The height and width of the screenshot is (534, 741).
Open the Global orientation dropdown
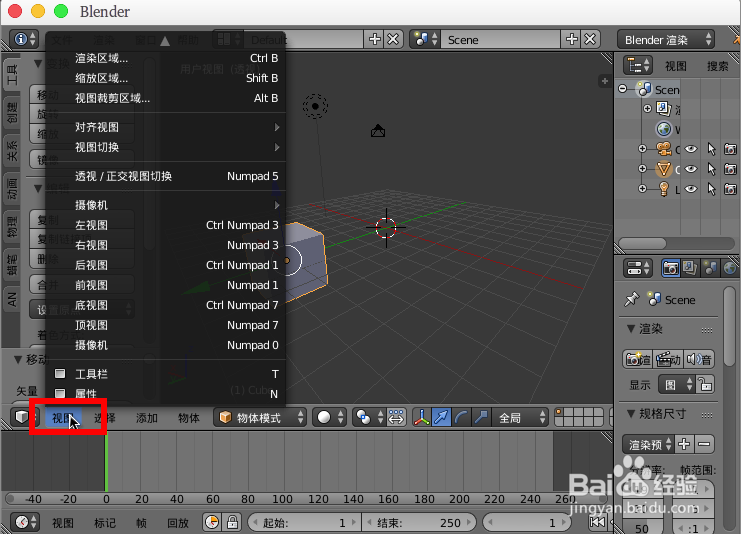pyautogui.click(x=520, y=417)
